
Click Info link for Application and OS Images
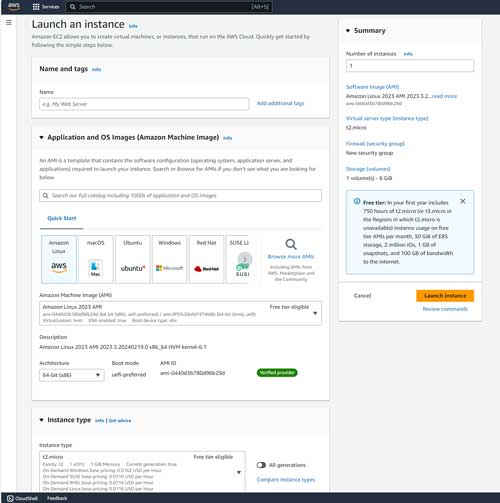228,138
